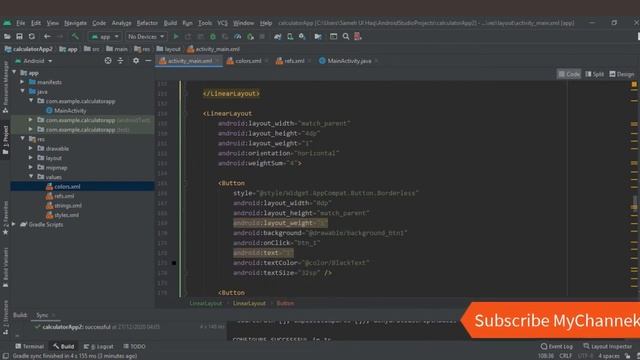Click the Button breadcrumb below editor
Viewport: 640px width, 360px height.
click(x=285, y=303)
